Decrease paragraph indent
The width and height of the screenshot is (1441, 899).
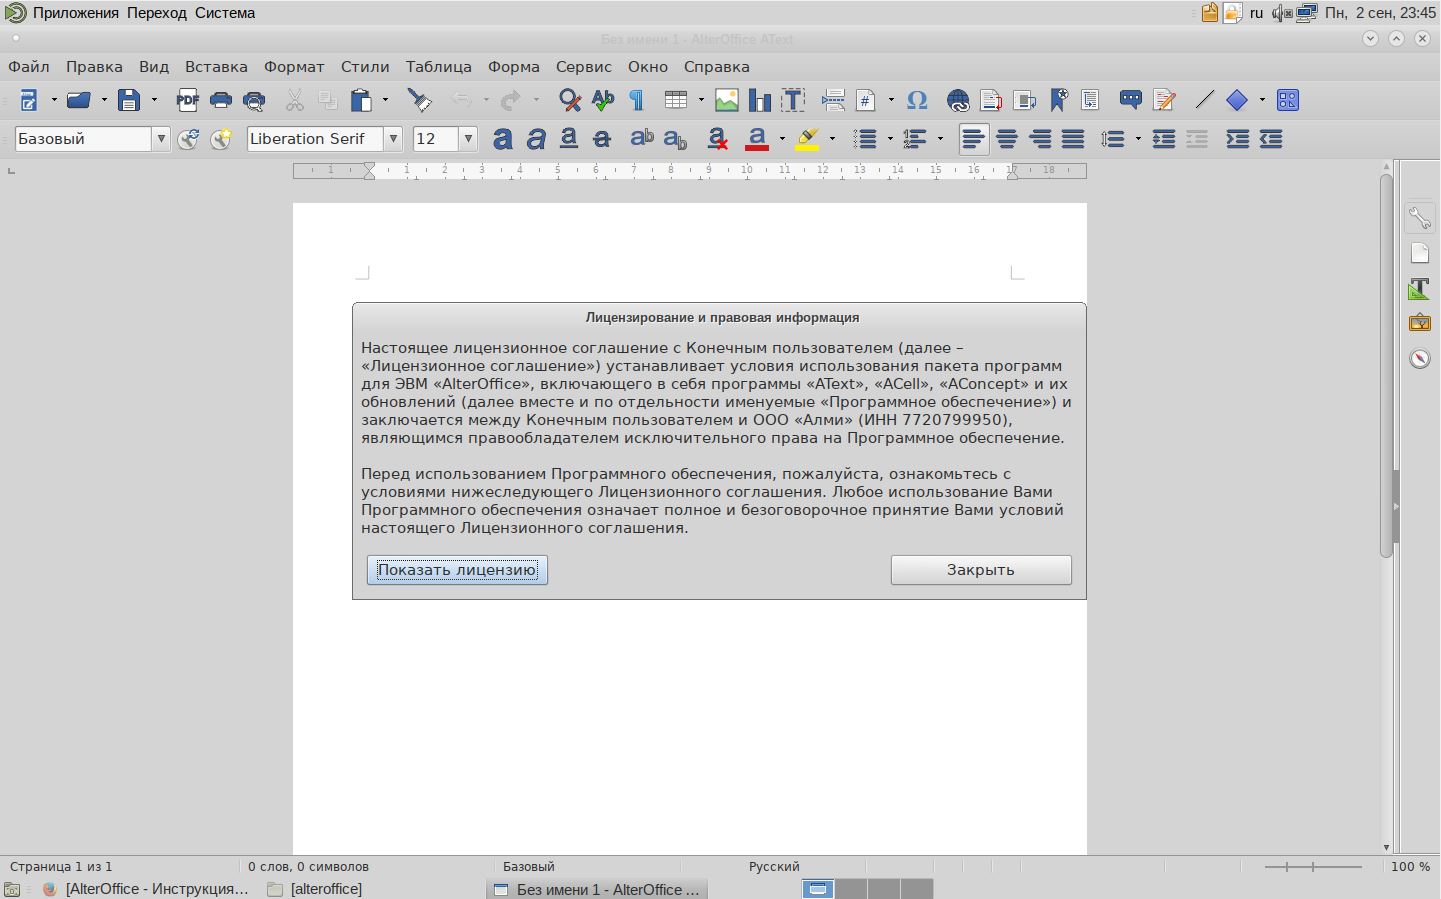coord(1271,139)
